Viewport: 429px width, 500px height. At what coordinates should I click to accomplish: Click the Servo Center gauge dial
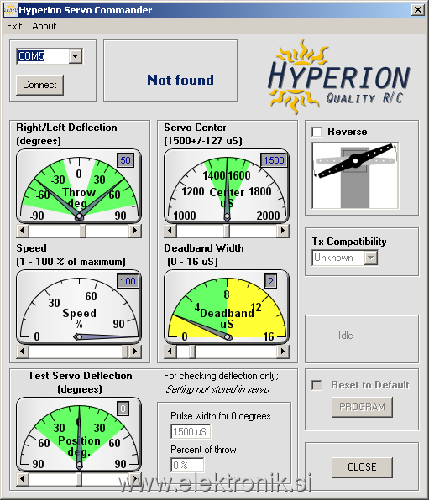[x=227, y=187]
